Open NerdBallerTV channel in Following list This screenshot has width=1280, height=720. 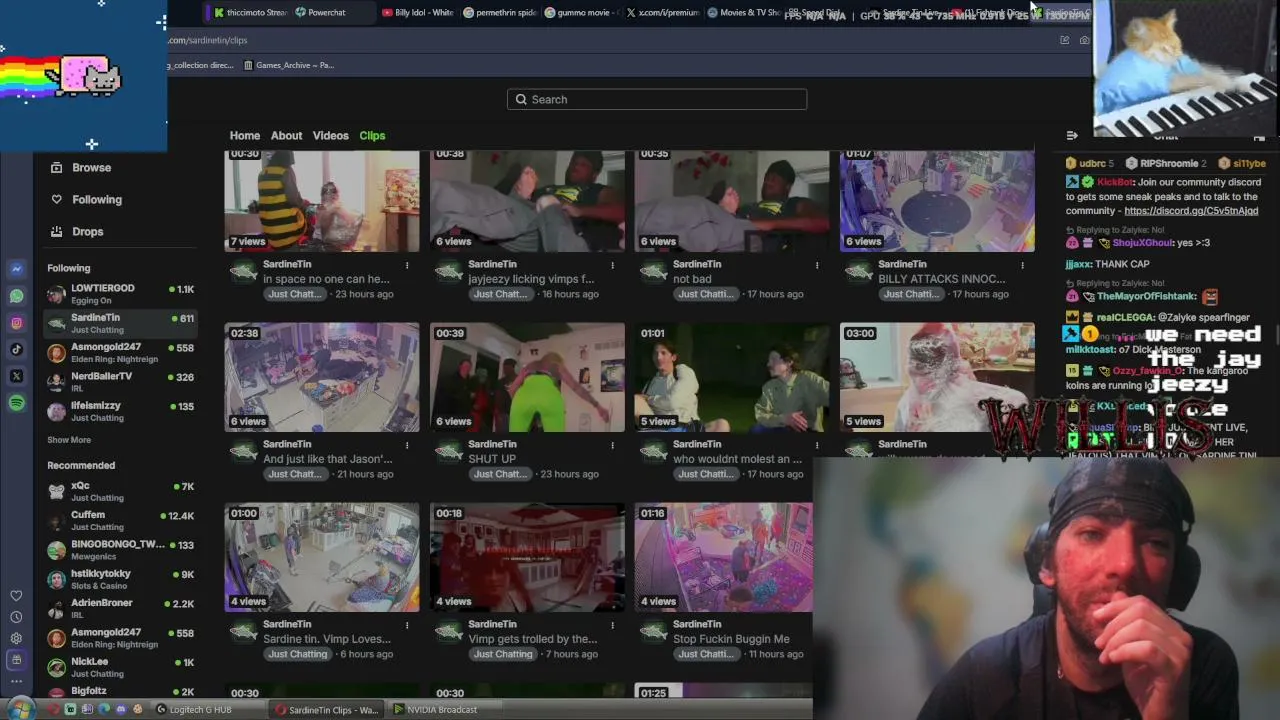[x=120, y=381]
